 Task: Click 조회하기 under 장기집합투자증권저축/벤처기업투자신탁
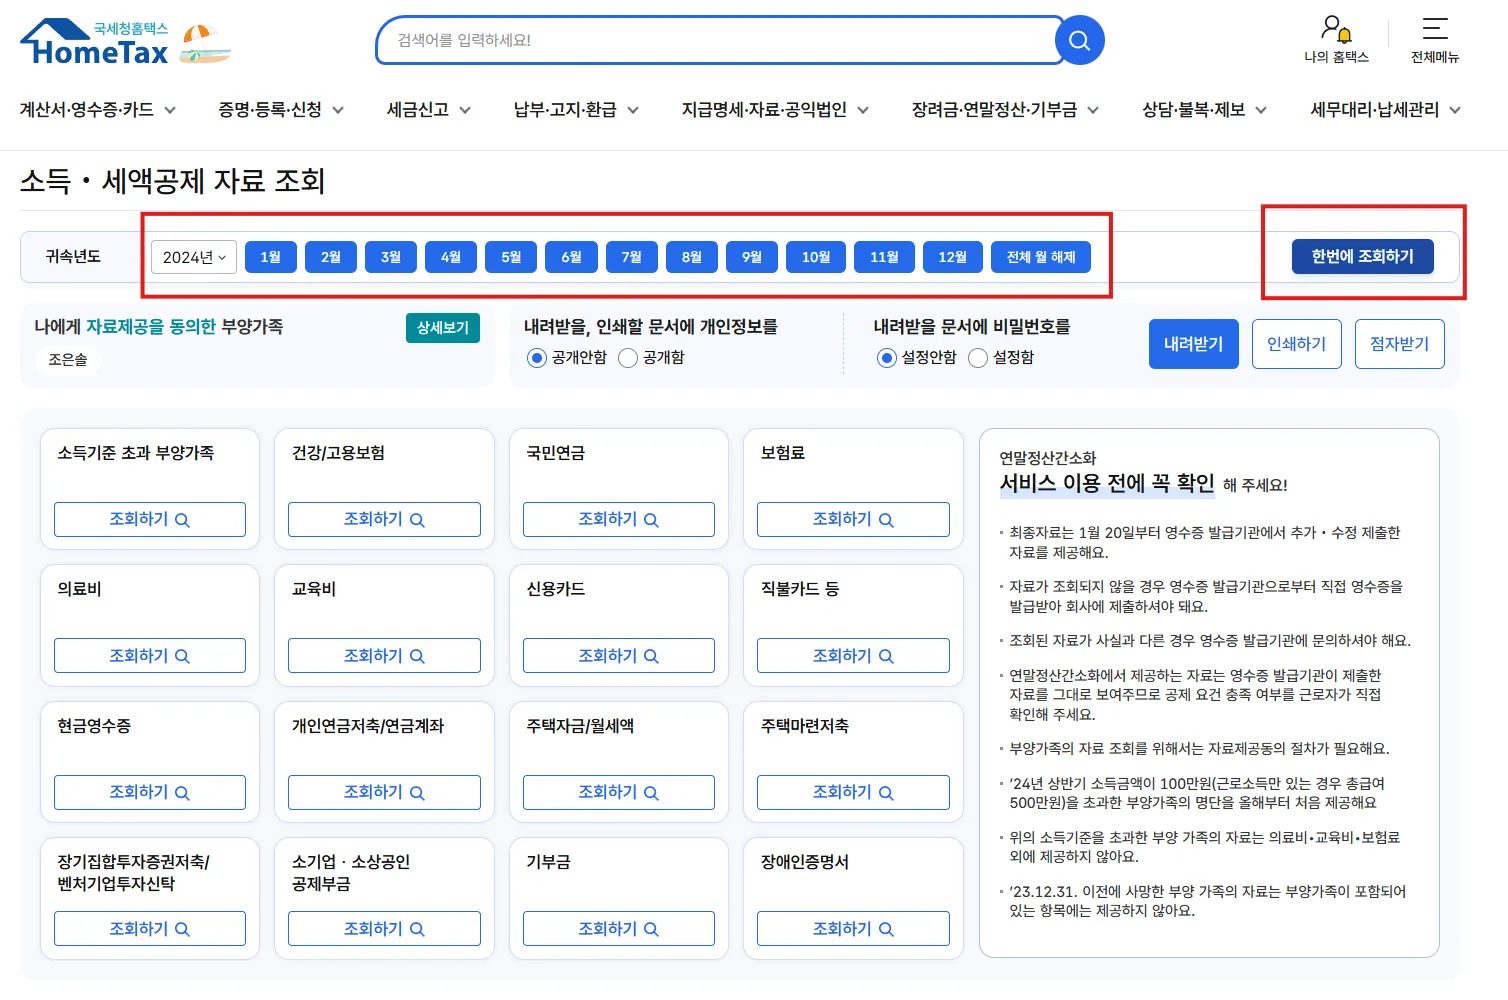(150, 929)
